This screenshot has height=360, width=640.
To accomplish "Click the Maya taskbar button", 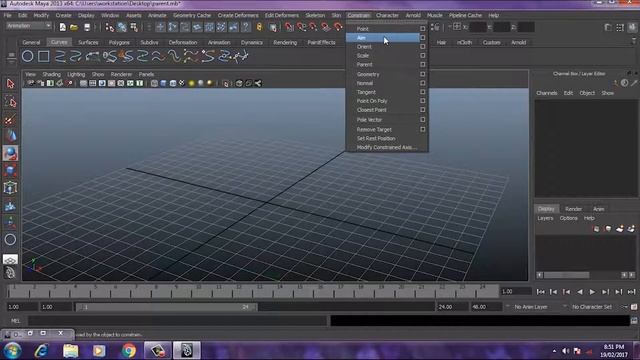I will [x=187, y=351].
